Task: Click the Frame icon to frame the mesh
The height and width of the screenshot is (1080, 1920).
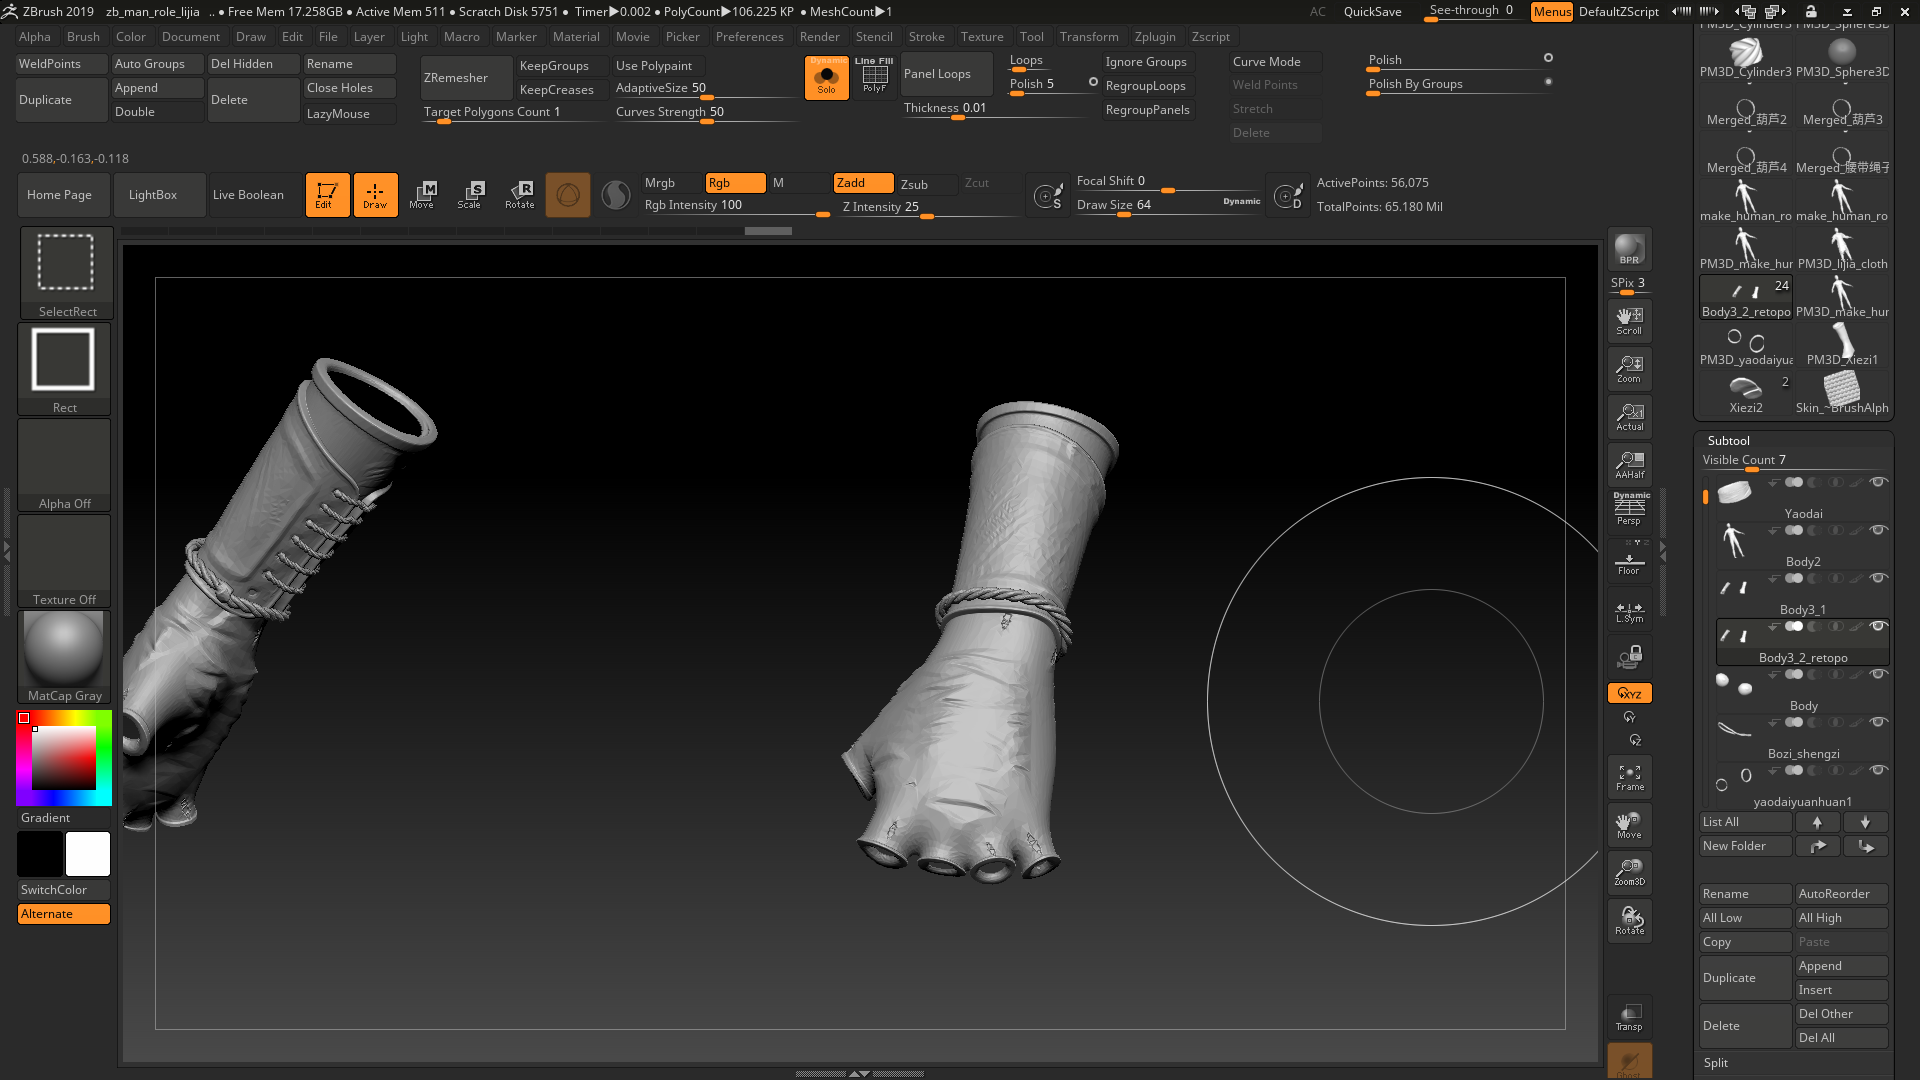Action: click(x=1629, y=777)
